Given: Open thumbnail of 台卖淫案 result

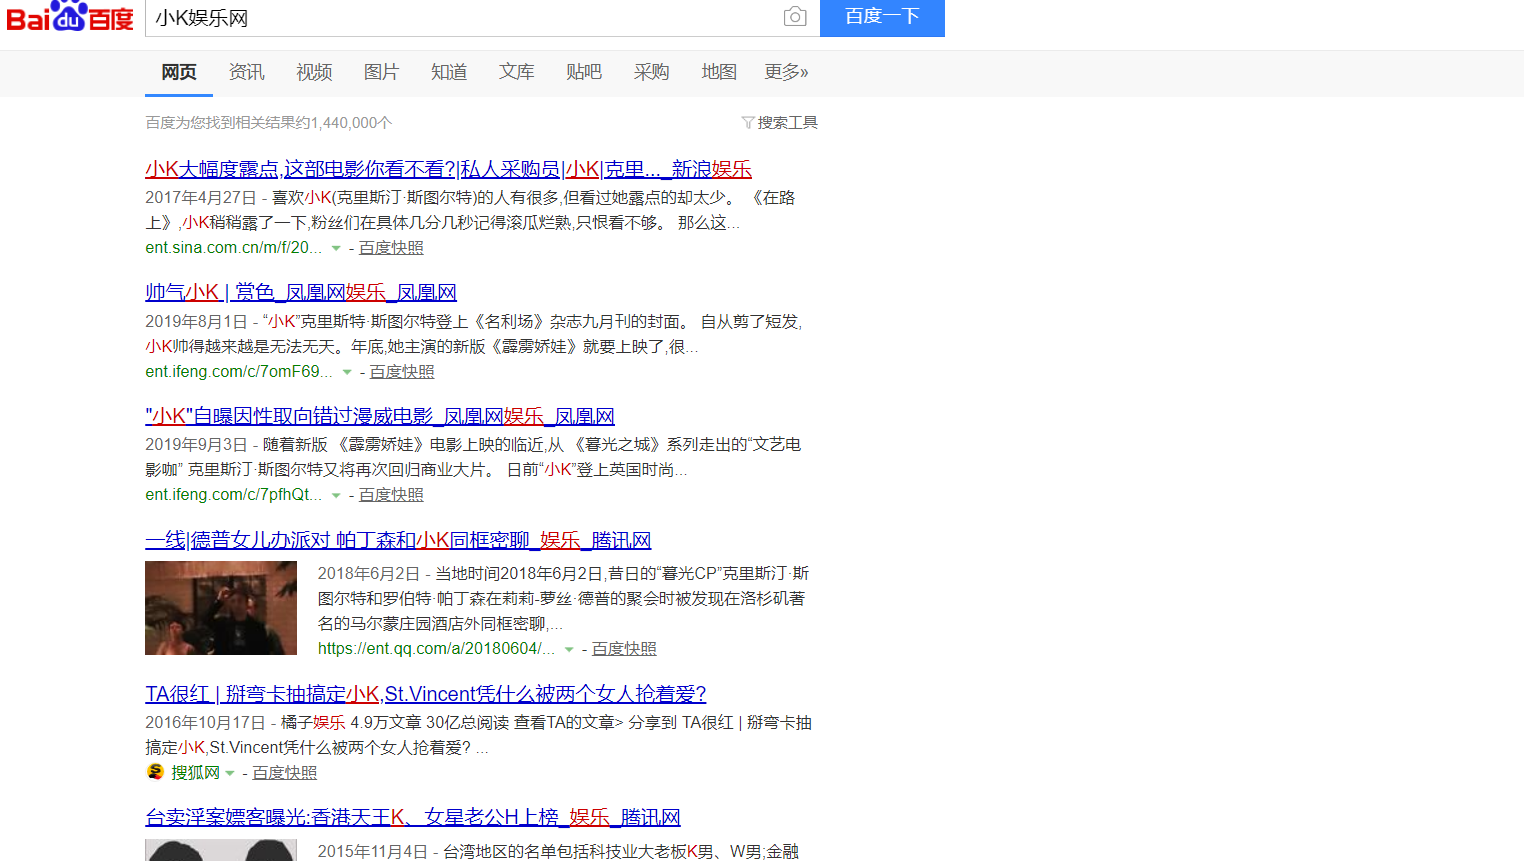Looking at the screenshot, I should (221, 850).
